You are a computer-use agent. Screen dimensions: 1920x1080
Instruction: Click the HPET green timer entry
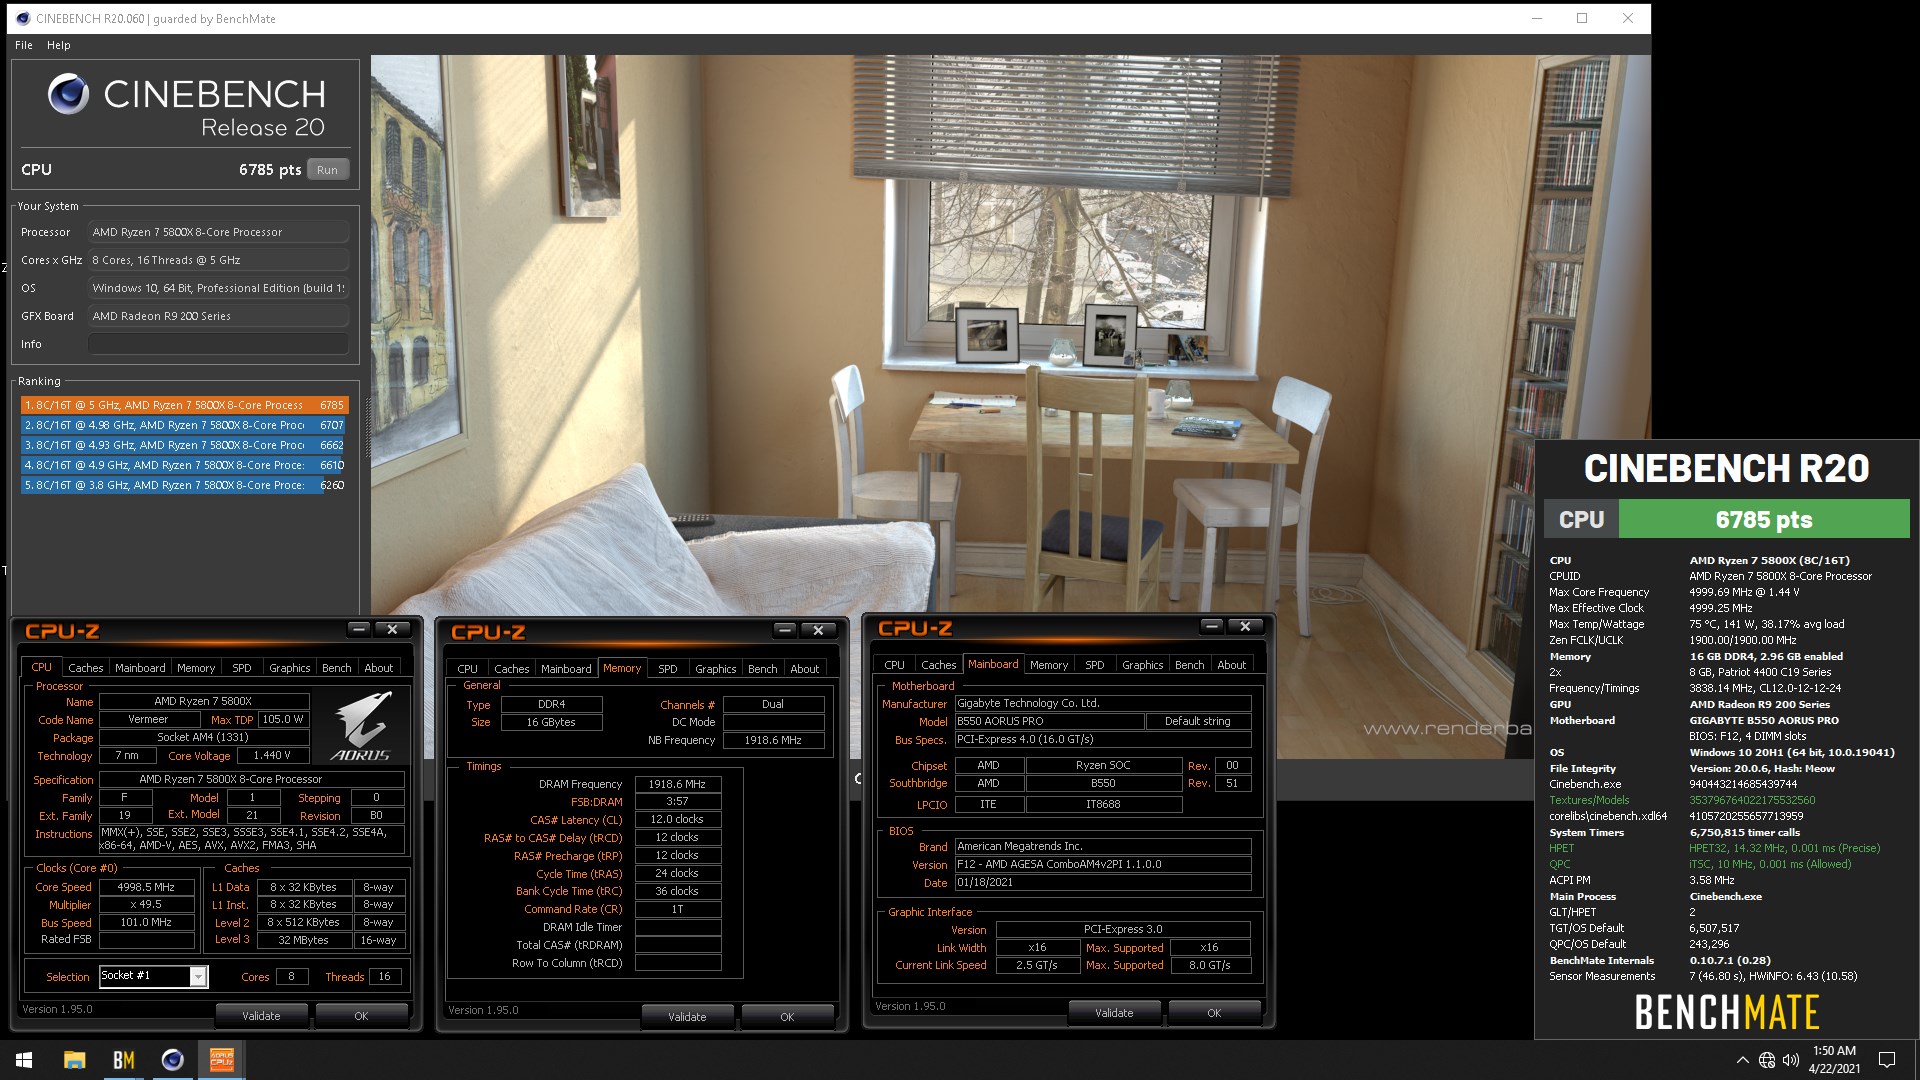1714,848
